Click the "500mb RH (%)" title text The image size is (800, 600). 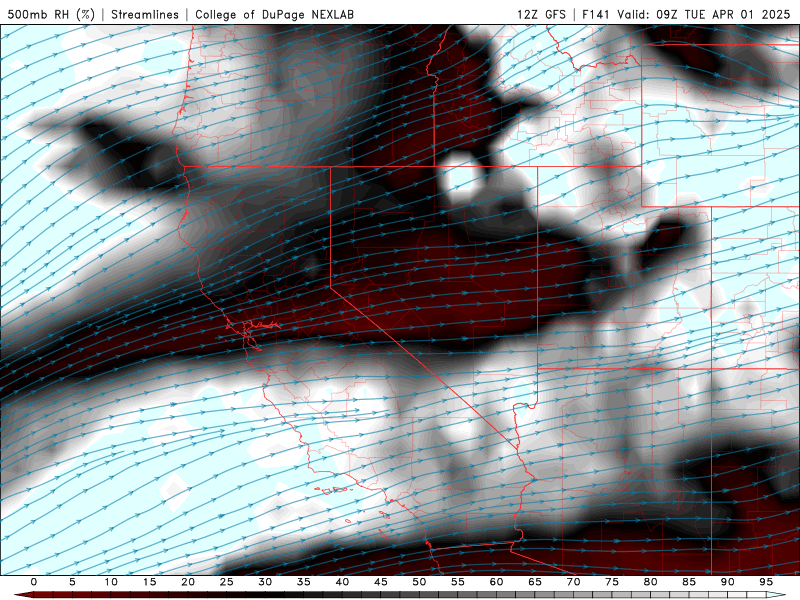(51, 14)
